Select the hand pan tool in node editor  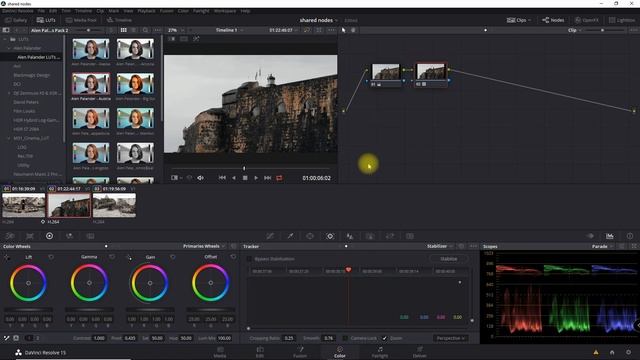point(353,30)
